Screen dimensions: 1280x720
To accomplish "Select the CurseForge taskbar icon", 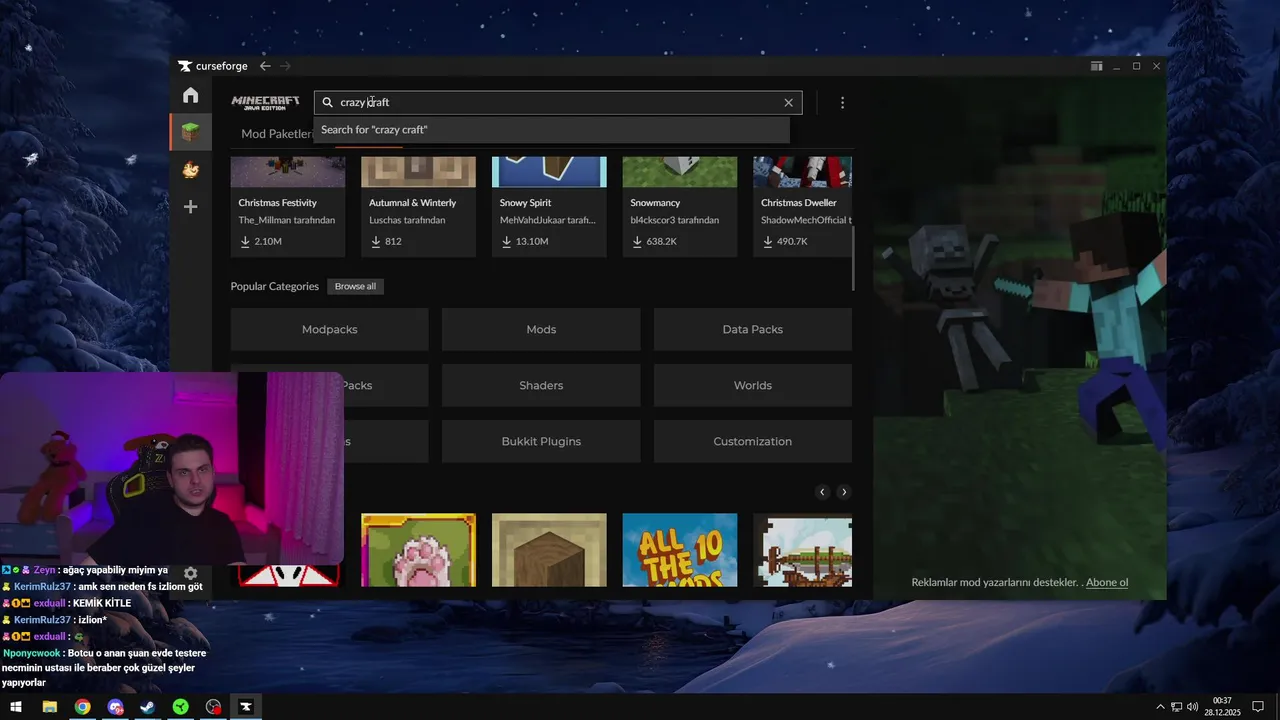I will (245, 707).
